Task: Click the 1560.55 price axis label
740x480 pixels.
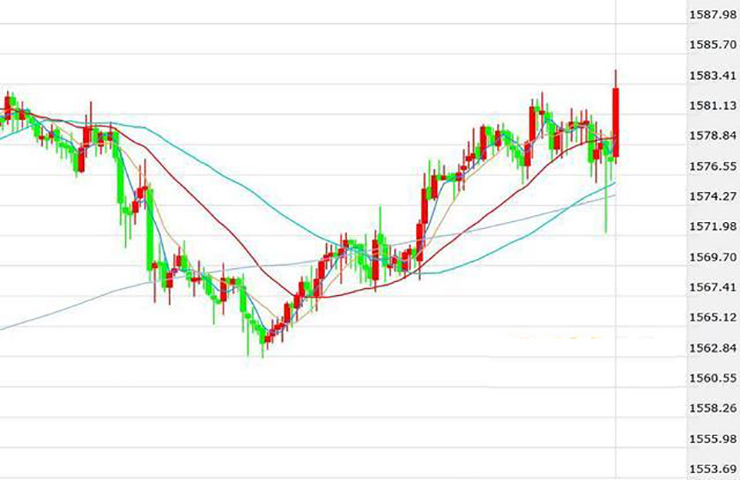Action: coord(713,378)
